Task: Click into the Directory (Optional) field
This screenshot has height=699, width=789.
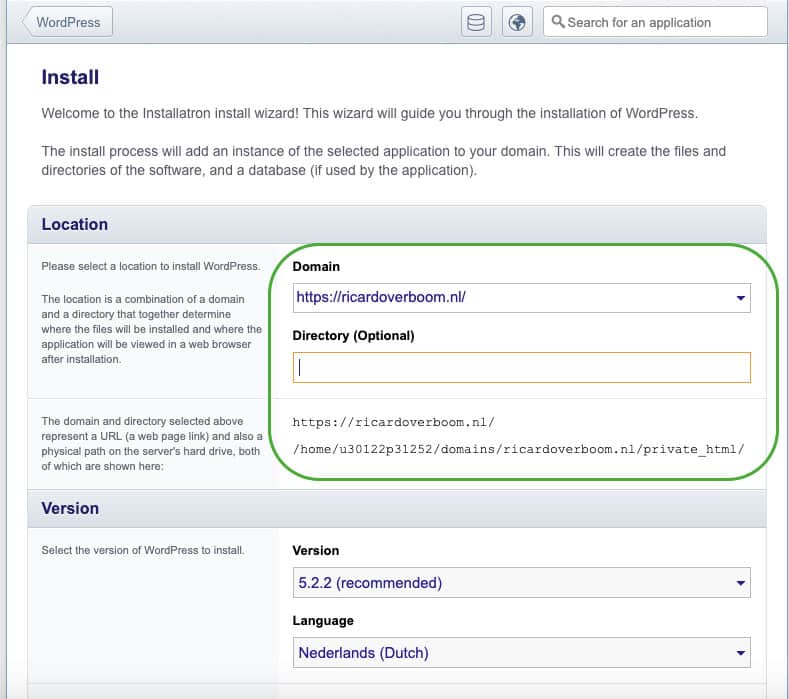Action: (x=521, y=367)
